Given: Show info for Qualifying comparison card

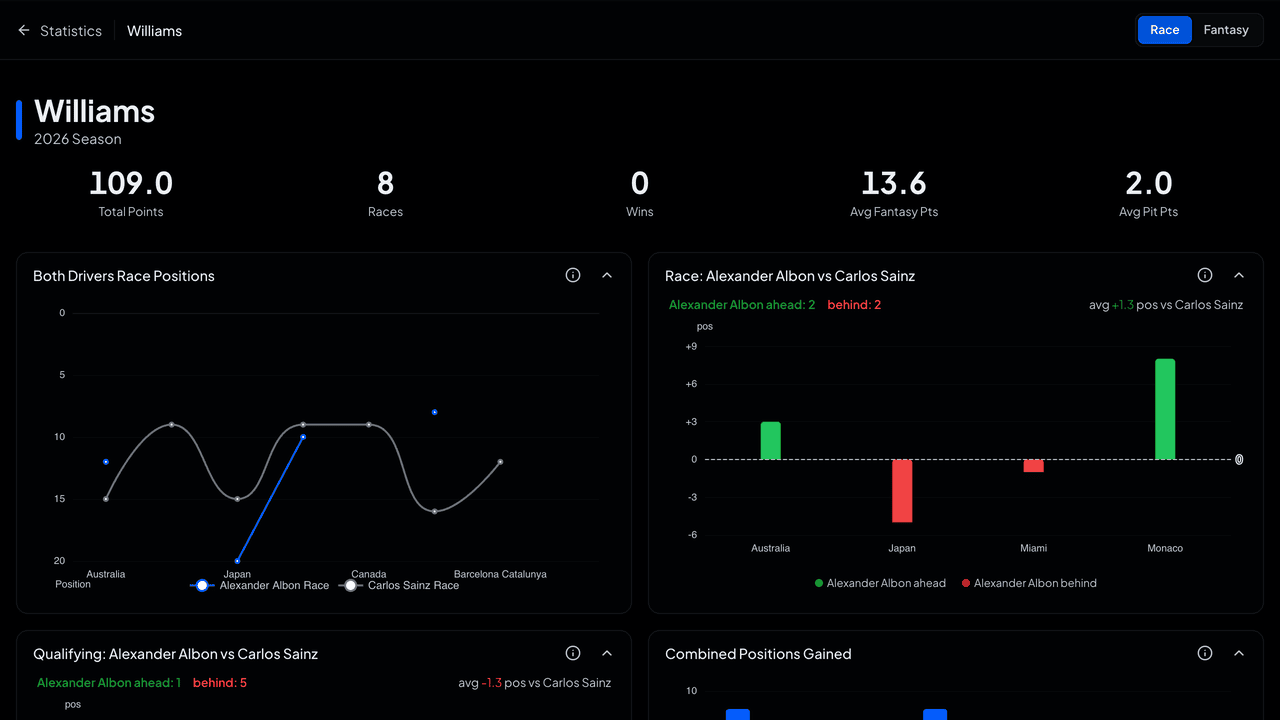Looking at the screenshot, I should (573, 653).
